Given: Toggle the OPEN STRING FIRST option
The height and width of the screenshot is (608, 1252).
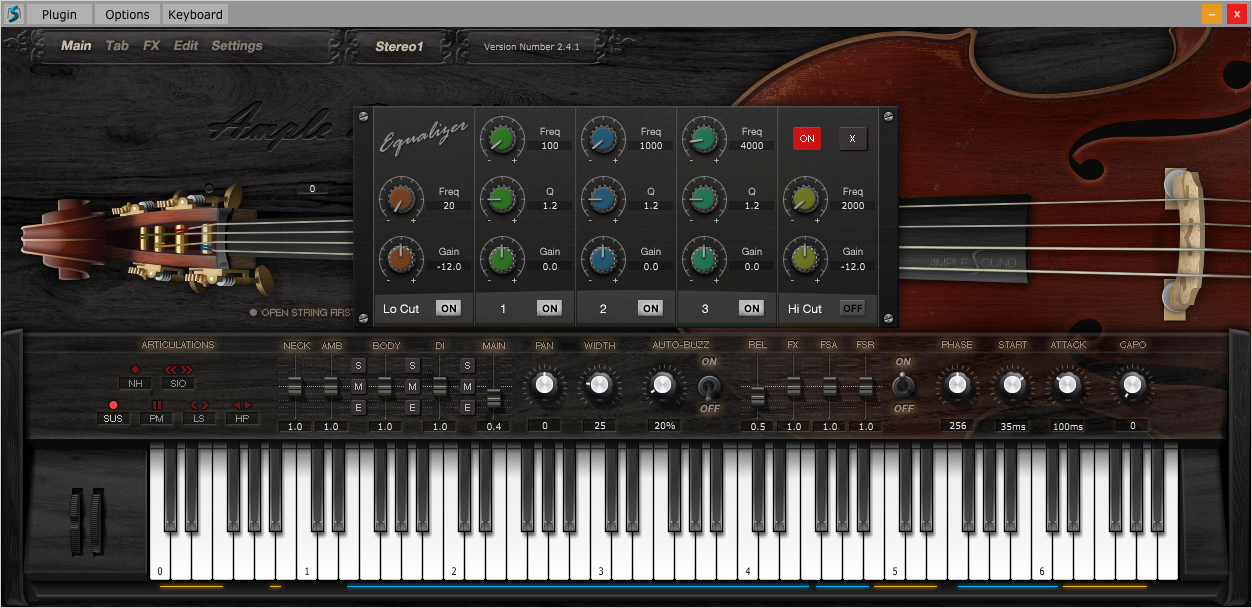Looking at the screenshot, I should coord(301,313).
